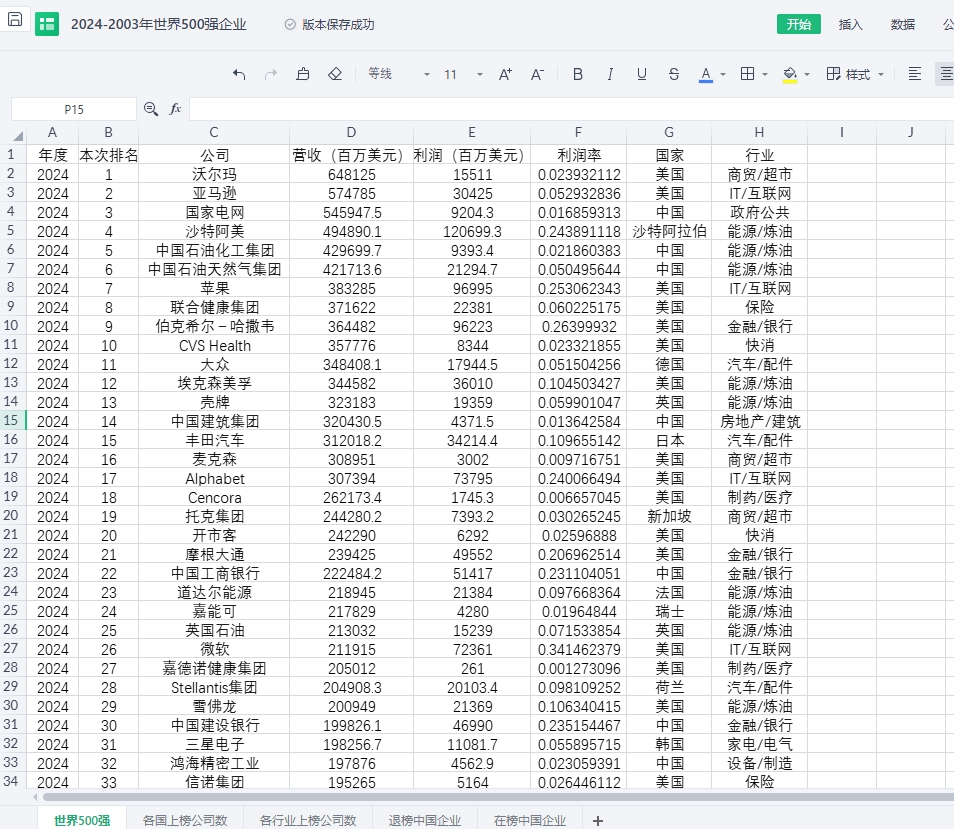Click the cell containing 沃尔玛

pyautogui.click(x=214, y=175)
